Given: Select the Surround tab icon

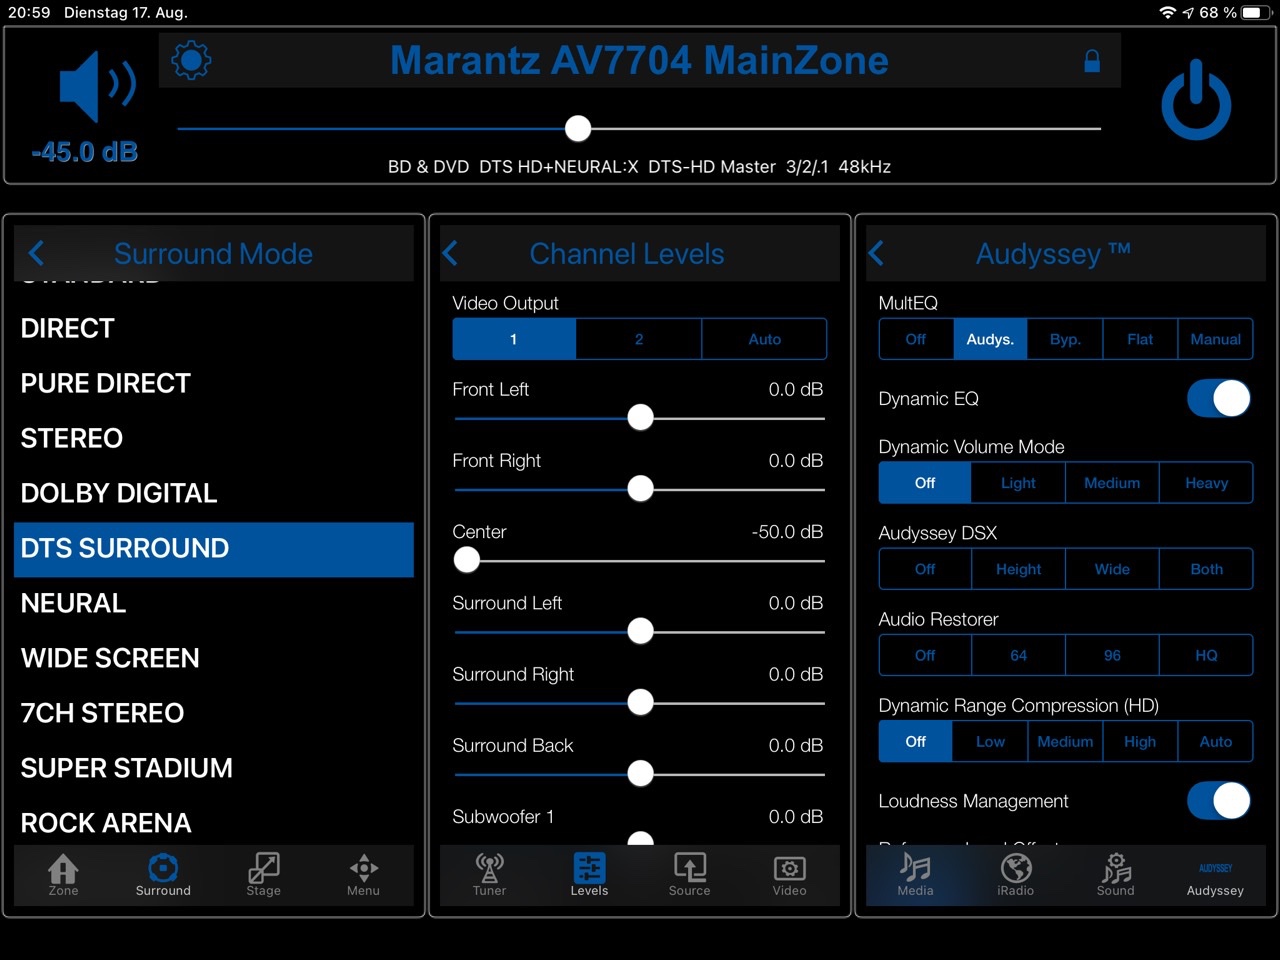Looking at the screenshot, I should coord(163,874).
